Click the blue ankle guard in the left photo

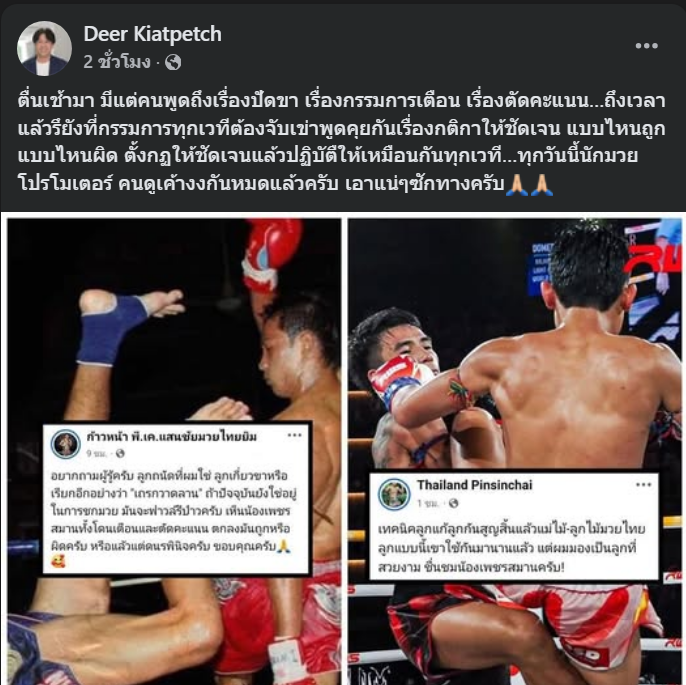tap(111, 329)
